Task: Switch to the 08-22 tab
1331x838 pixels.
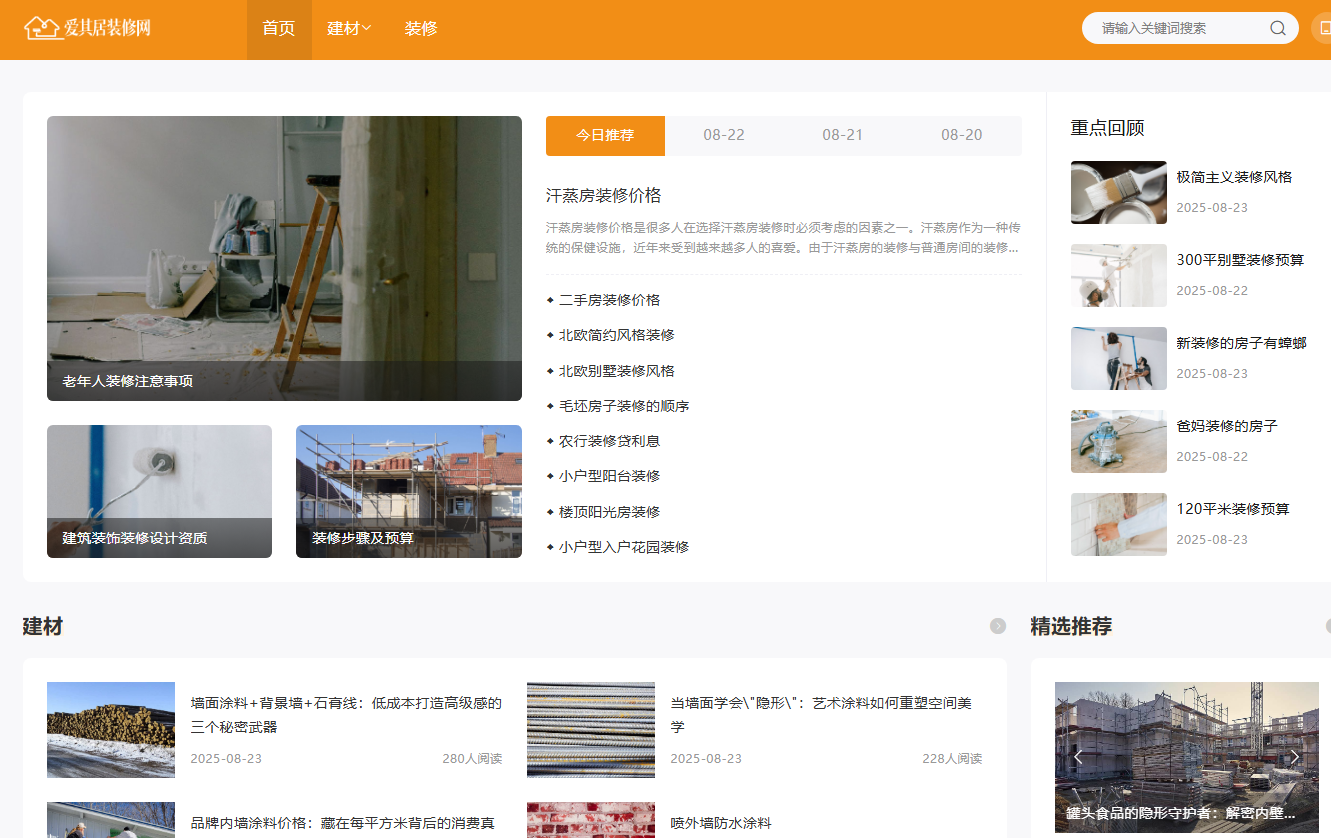Action: tap(723, 135)
